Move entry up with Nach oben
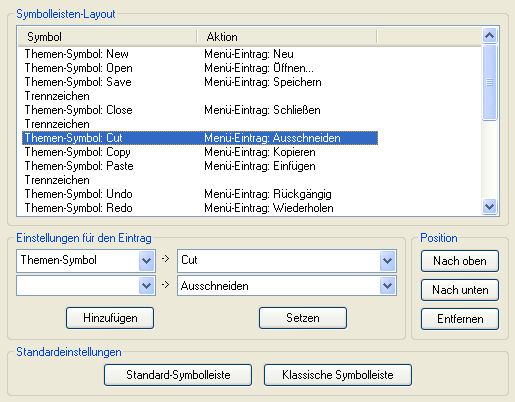Screen dimensions: 515x402 460,261
